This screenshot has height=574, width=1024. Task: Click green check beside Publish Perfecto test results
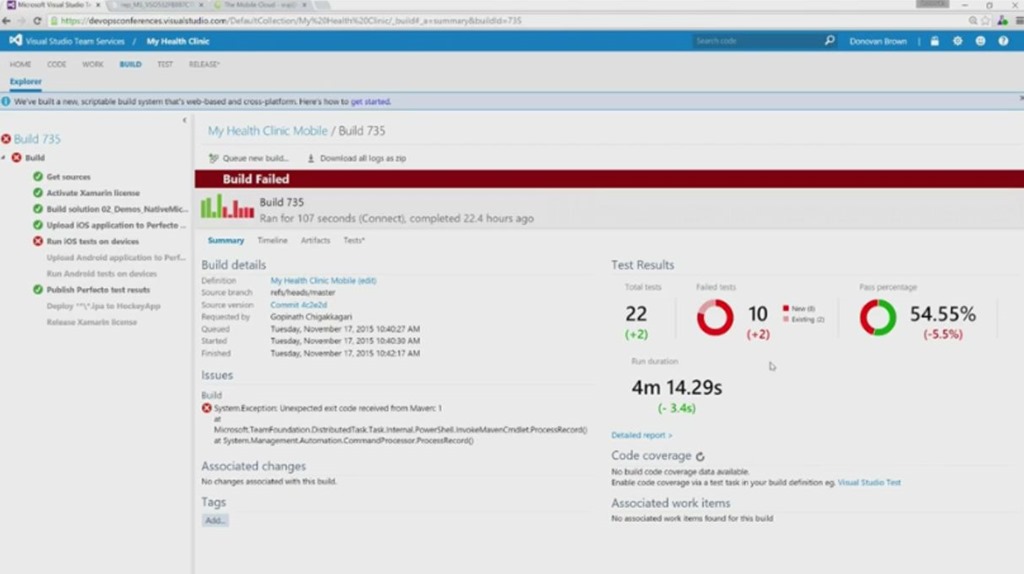[x=38, y=289]
